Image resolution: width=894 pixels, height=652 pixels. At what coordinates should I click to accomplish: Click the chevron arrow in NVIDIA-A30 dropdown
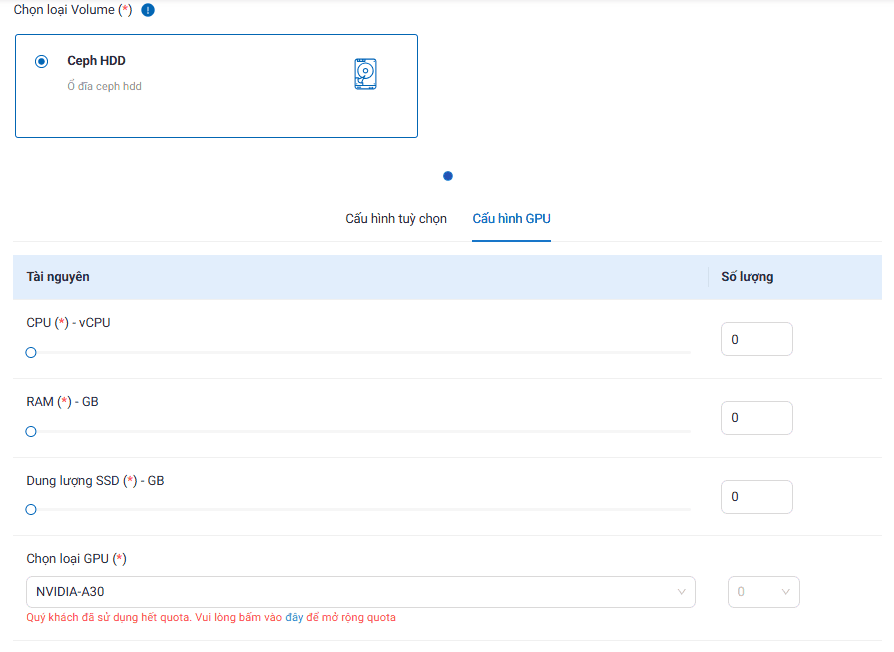(x=683, y=592)
